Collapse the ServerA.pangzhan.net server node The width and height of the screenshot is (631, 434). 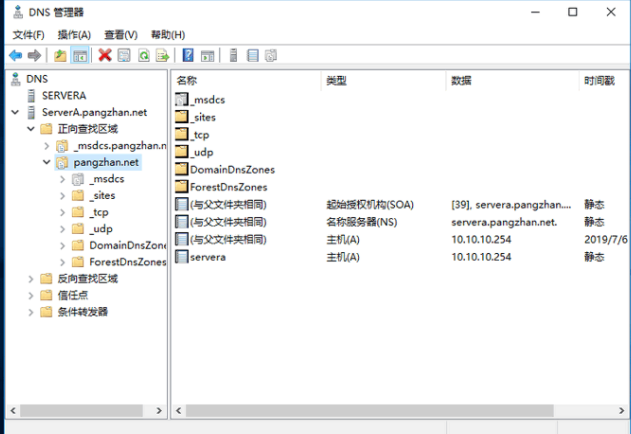[15, 112]
